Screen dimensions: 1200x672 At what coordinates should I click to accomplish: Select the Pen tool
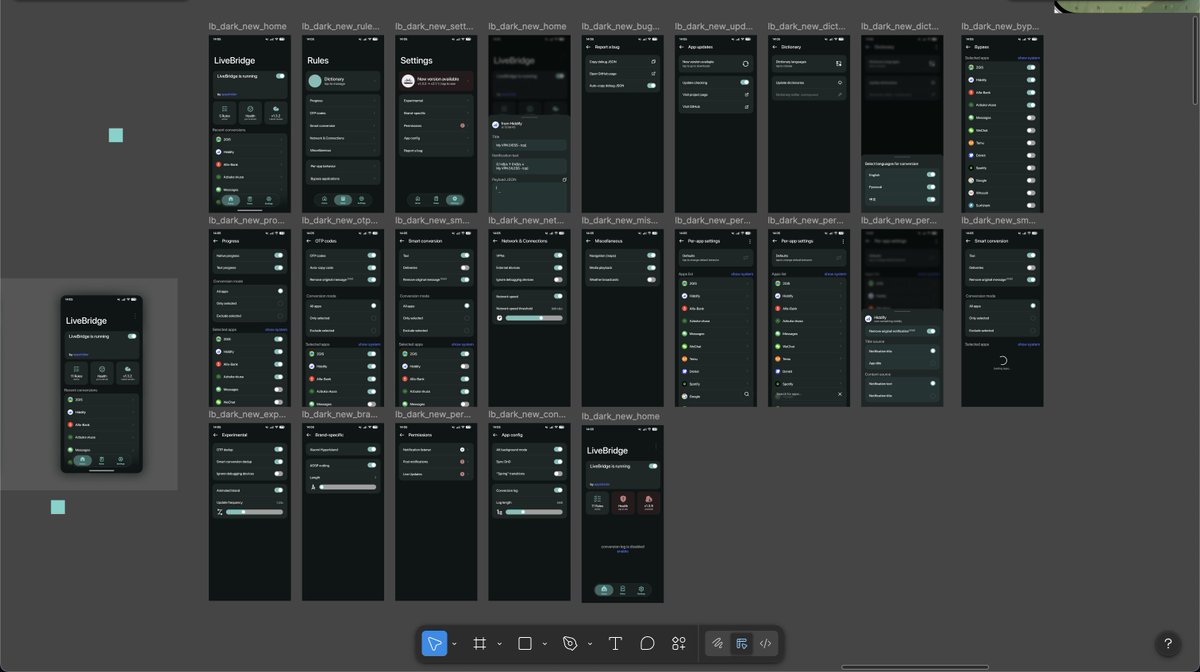click(570, 644)
